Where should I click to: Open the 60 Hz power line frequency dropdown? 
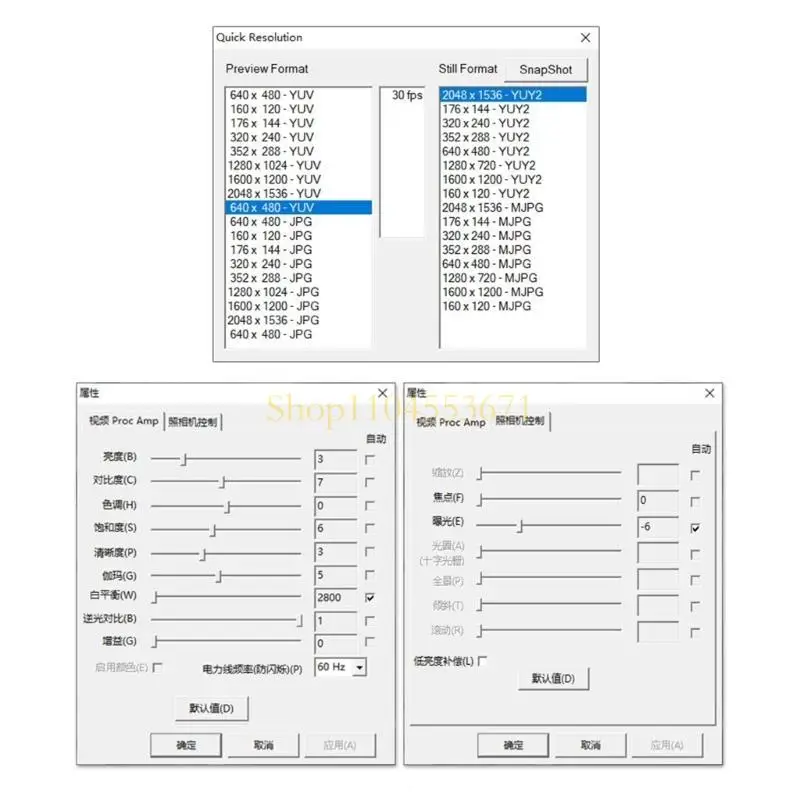(358, 667)
